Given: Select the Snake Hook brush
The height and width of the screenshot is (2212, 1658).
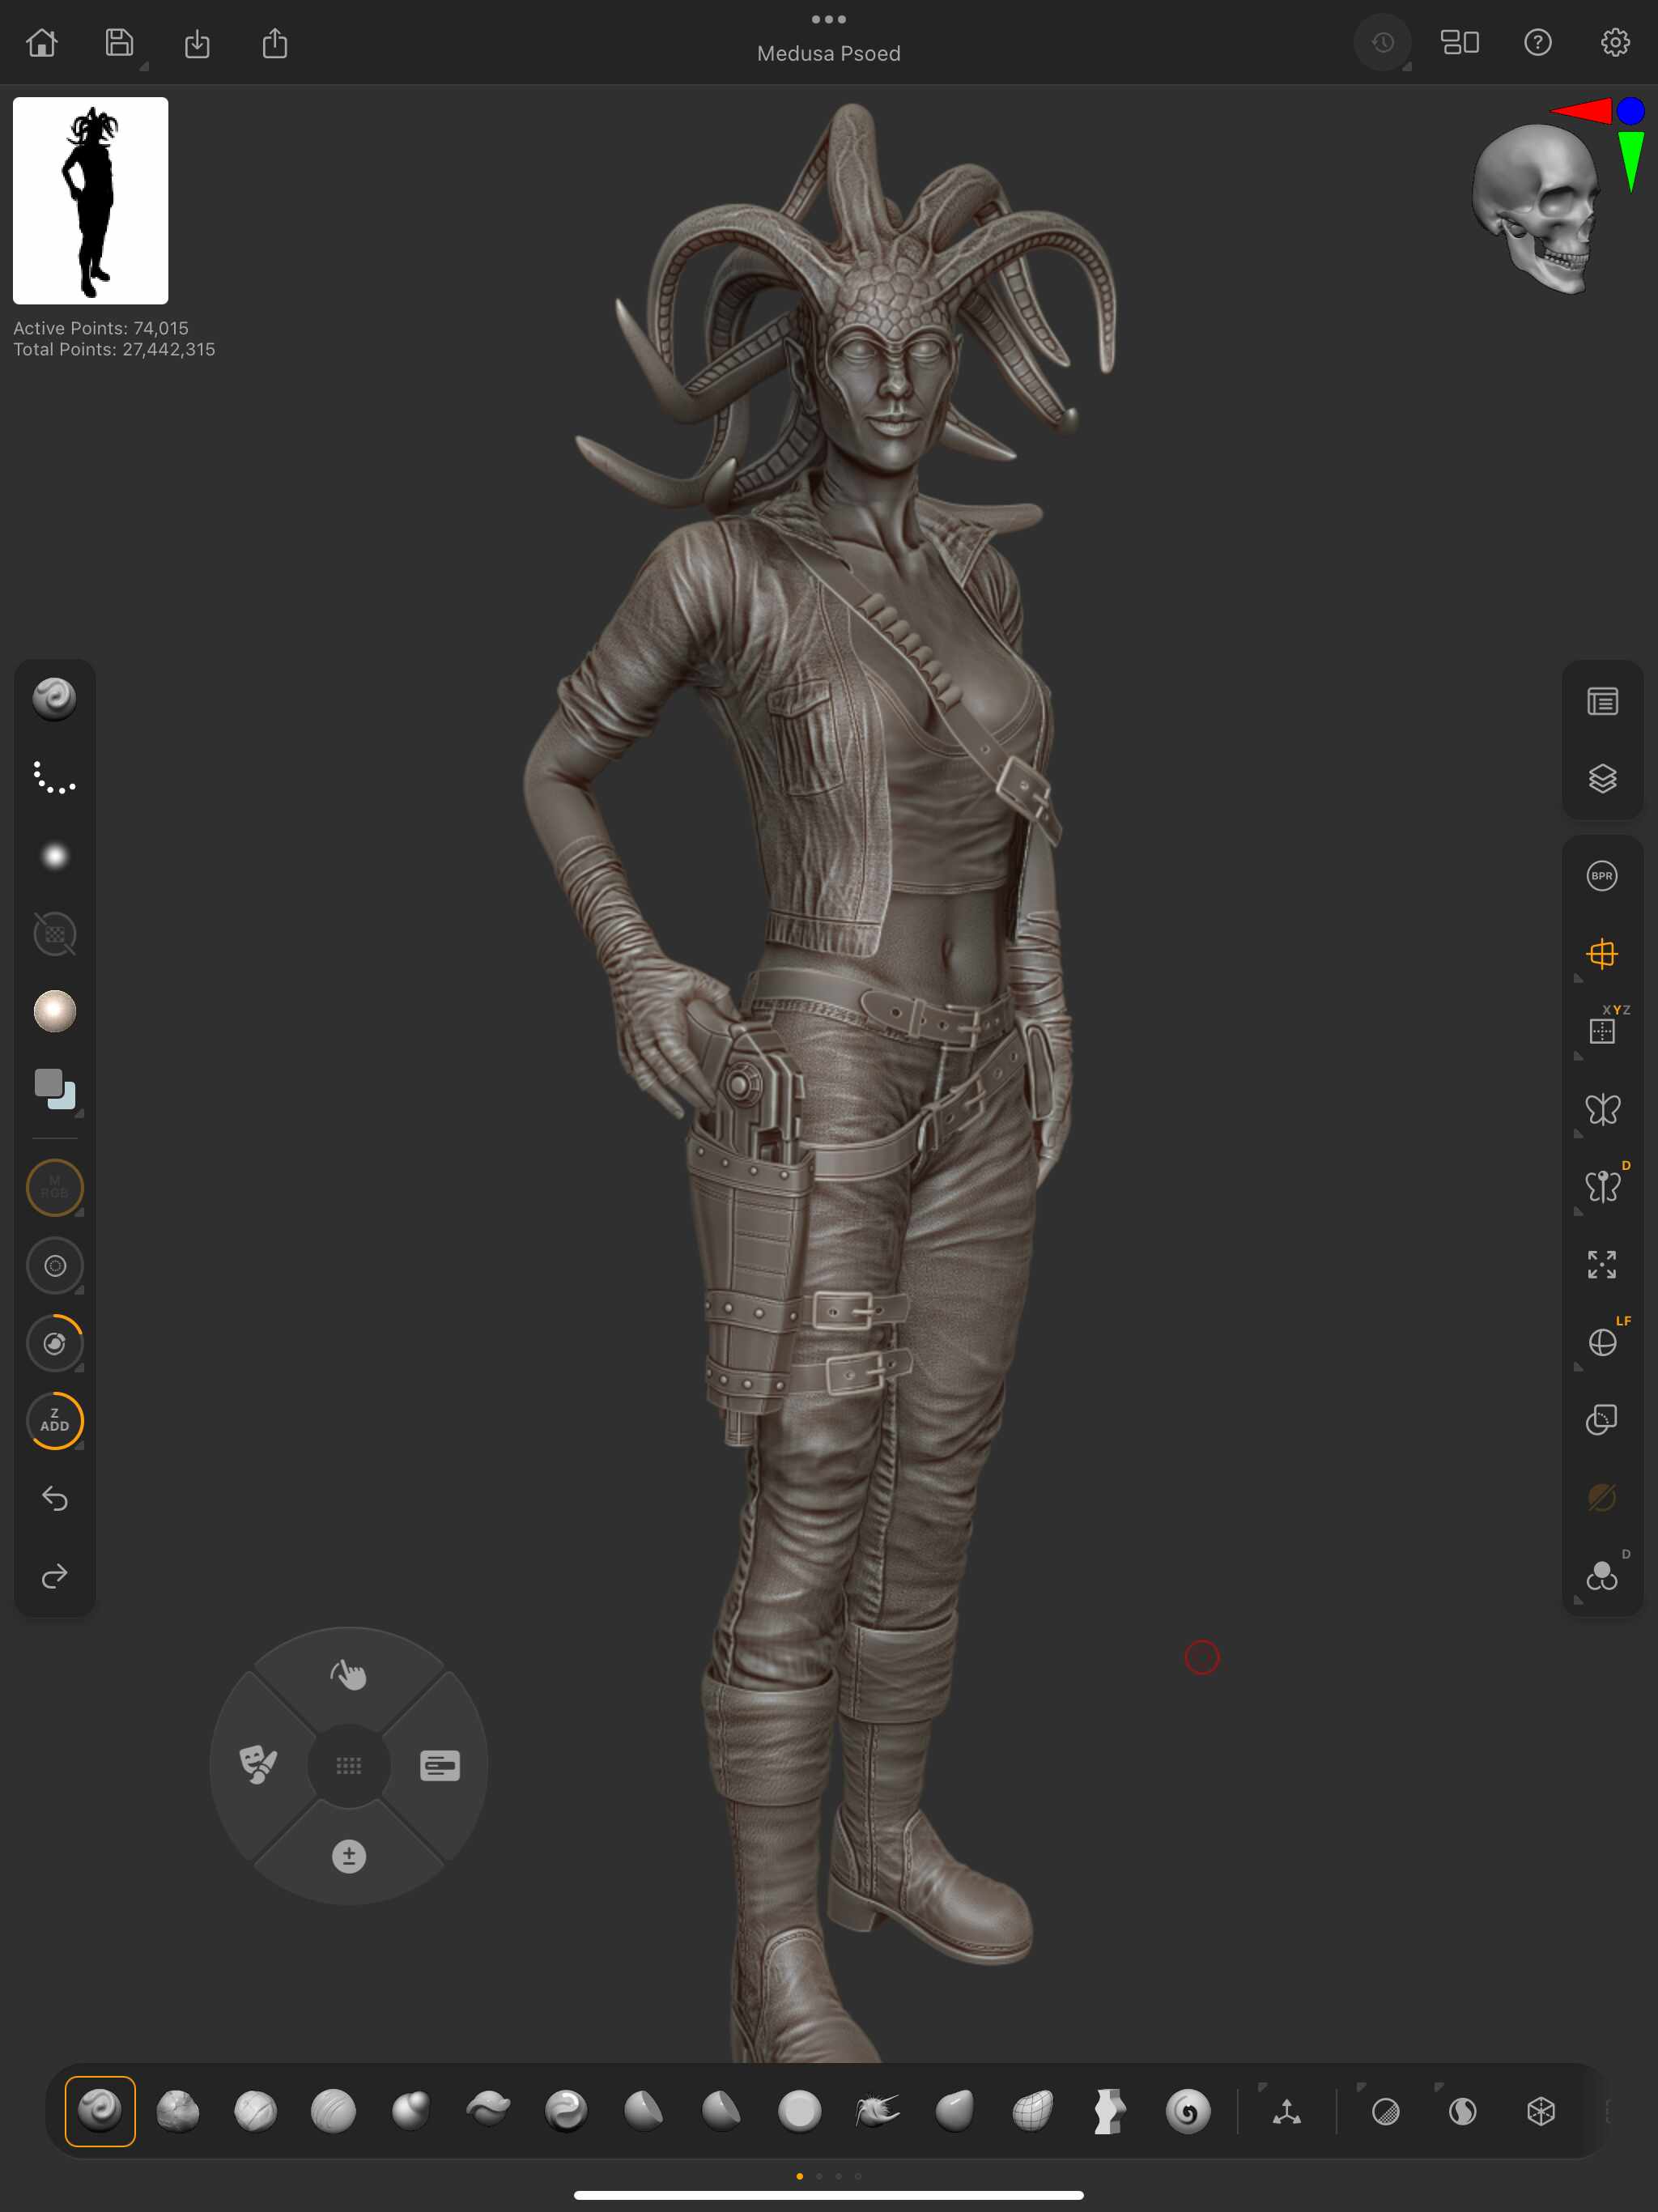Looking at the screenshot, I should [877, 2110].
